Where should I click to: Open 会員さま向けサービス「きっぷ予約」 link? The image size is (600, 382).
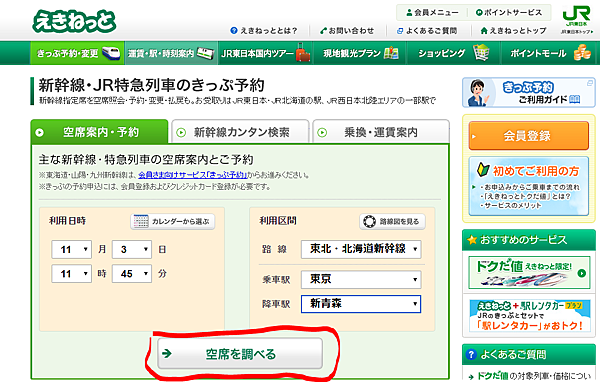192,175
